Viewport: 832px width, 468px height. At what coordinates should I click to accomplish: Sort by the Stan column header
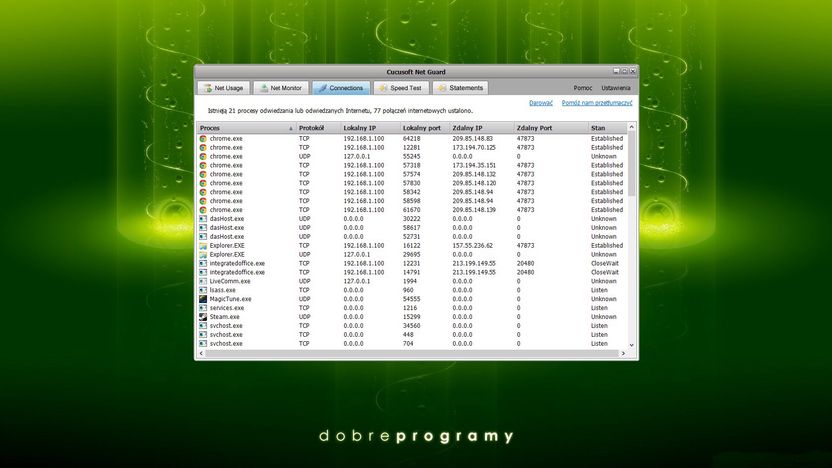tap(608, 128)
